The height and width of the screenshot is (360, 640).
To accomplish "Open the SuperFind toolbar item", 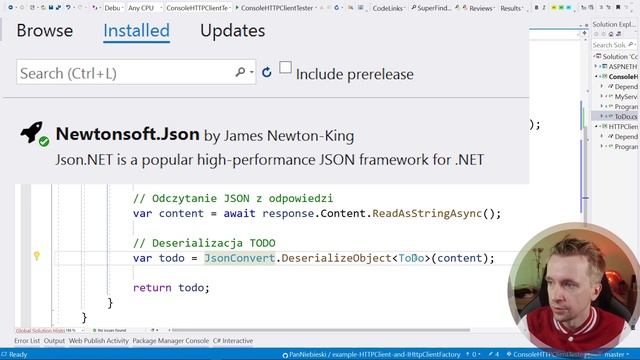I will [431, 8].
